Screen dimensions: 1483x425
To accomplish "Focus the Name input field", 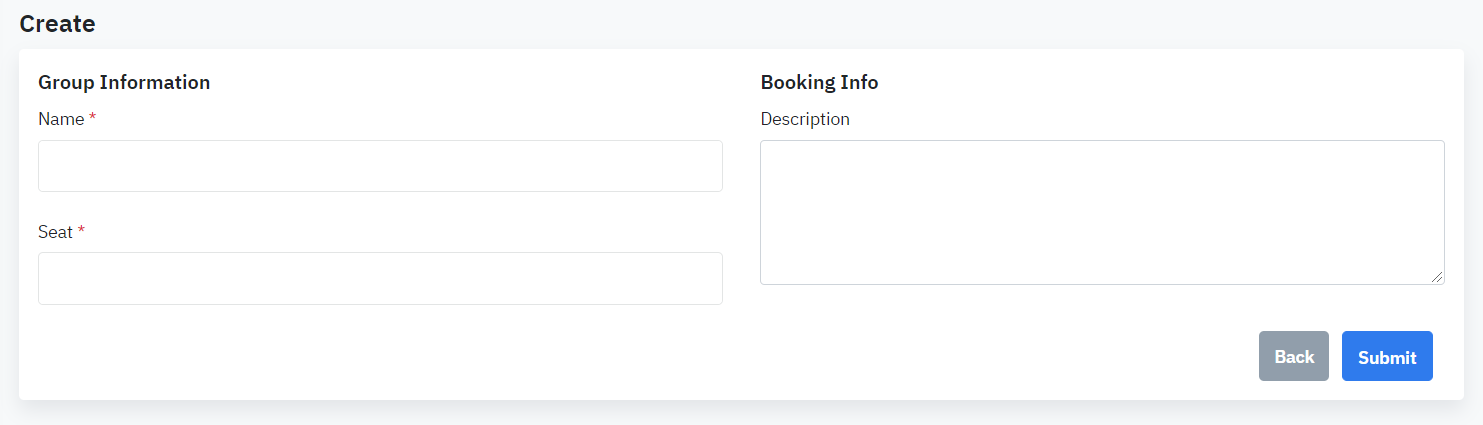I will point(380,166).
